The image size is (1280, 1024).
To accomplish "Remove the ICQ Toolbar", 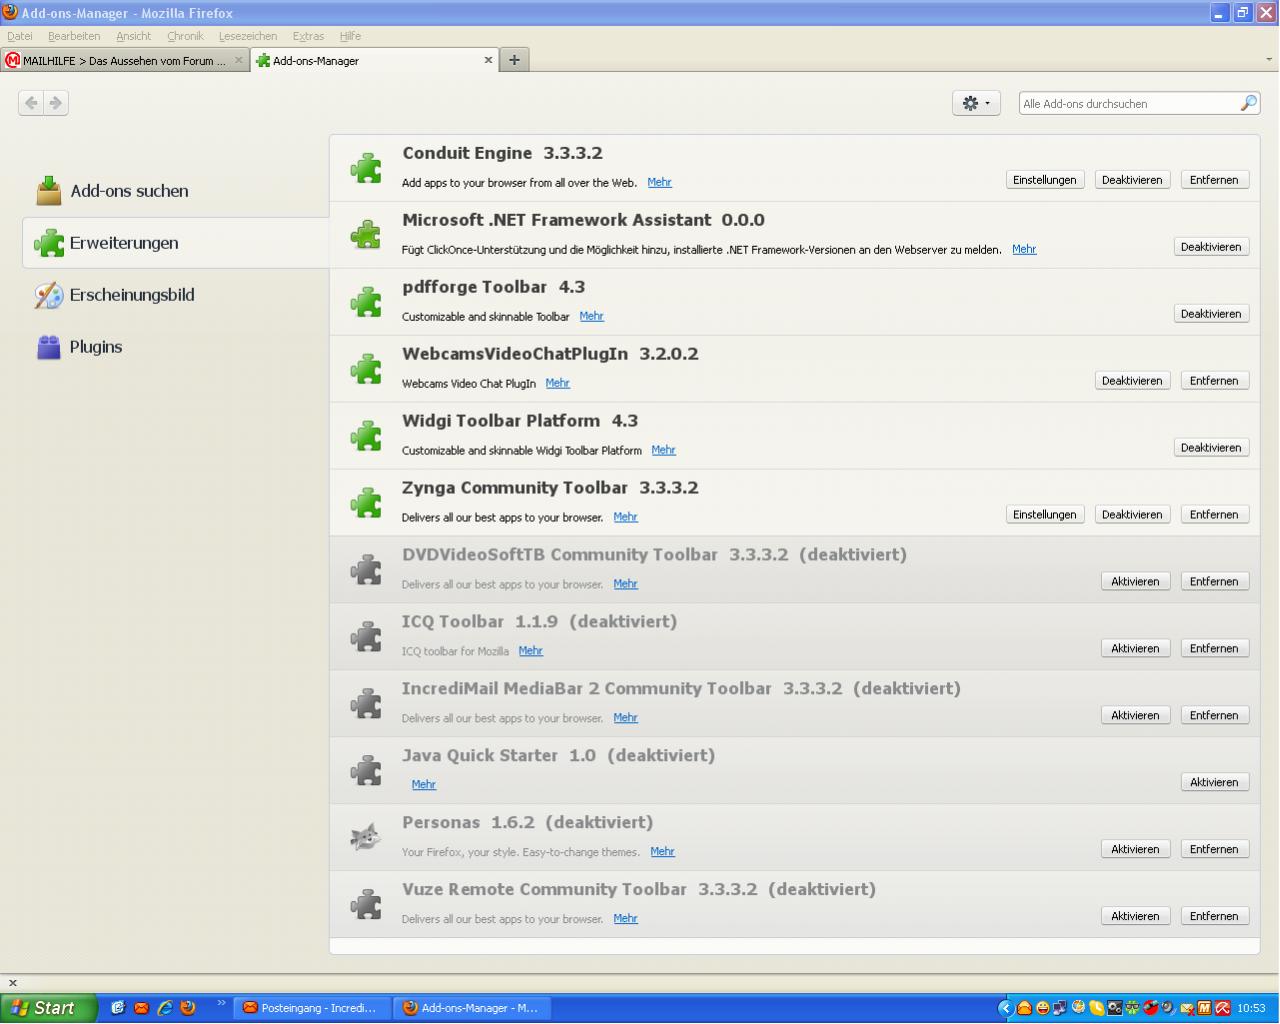I will pos(1214,649).
